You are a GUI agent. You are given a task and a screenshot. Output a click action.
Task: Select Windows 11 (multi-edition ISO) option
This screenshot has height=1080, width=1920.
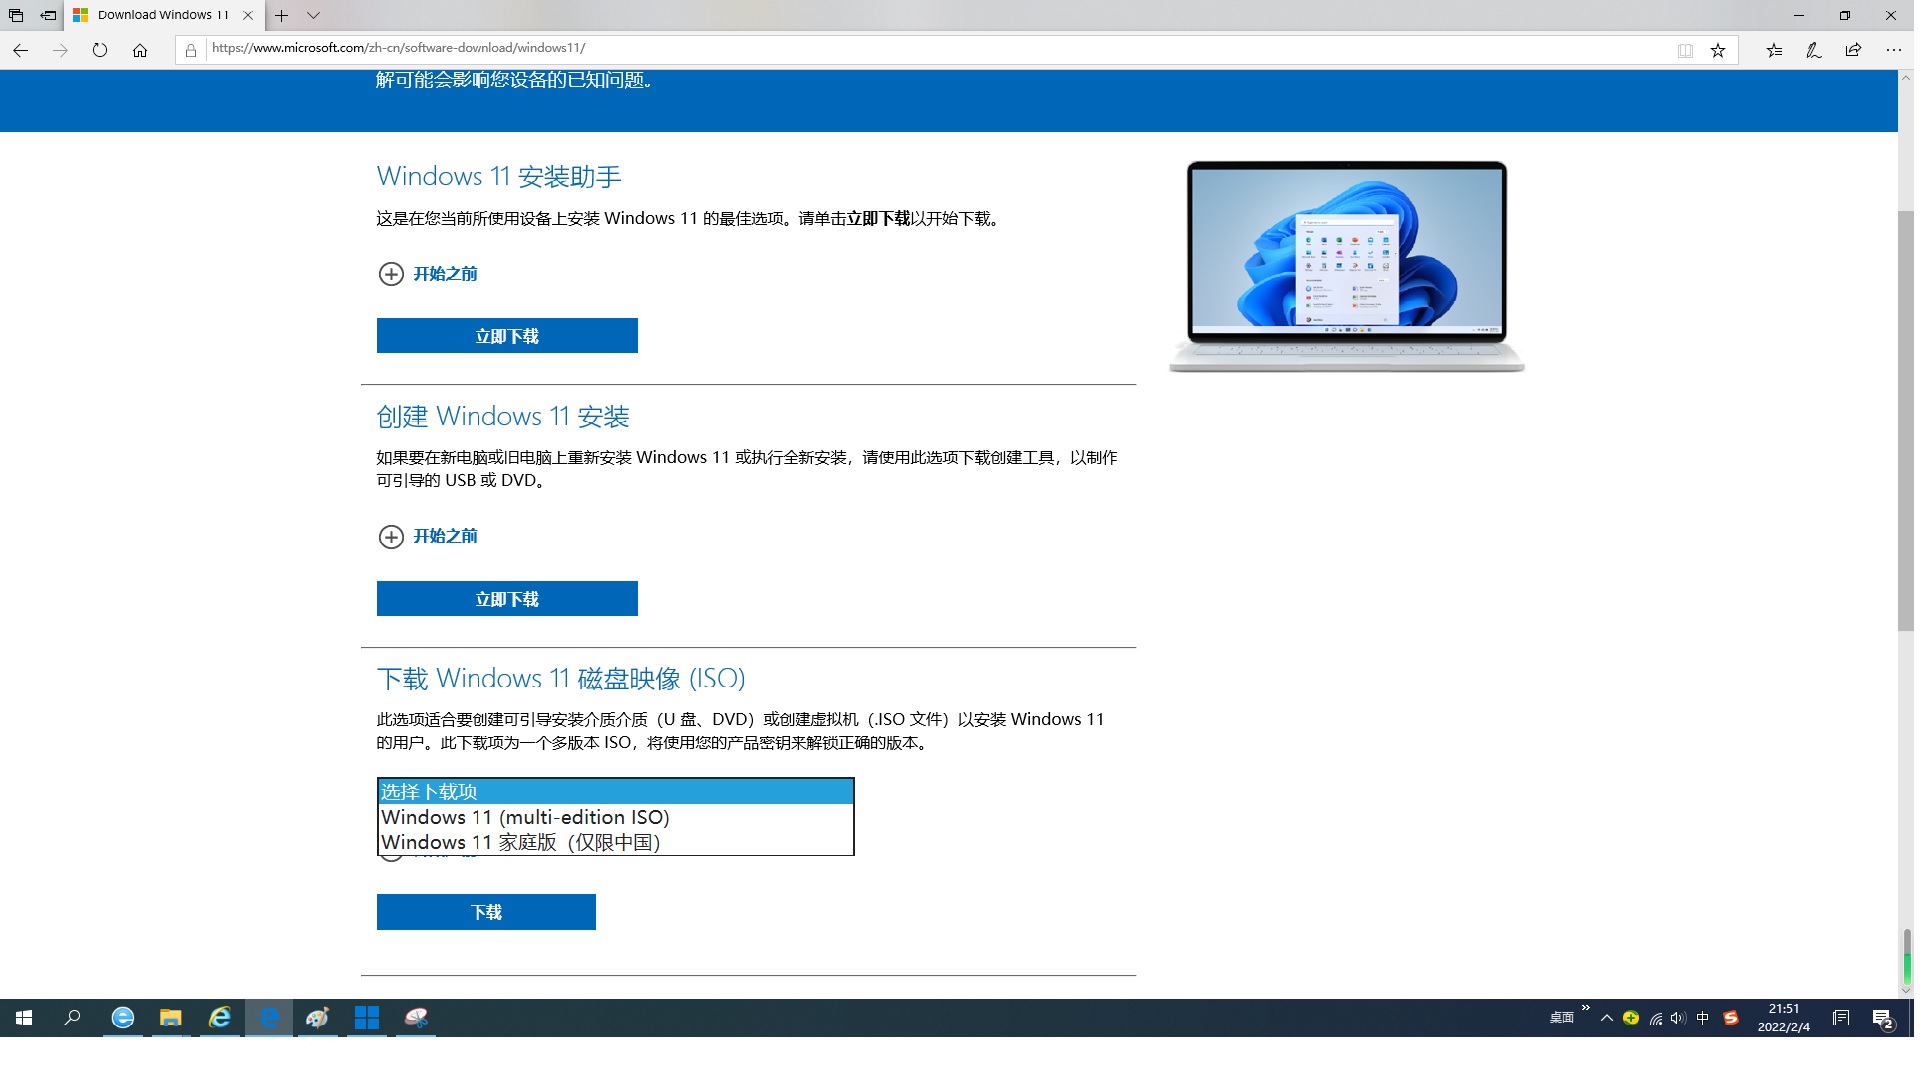click(524, 817)
